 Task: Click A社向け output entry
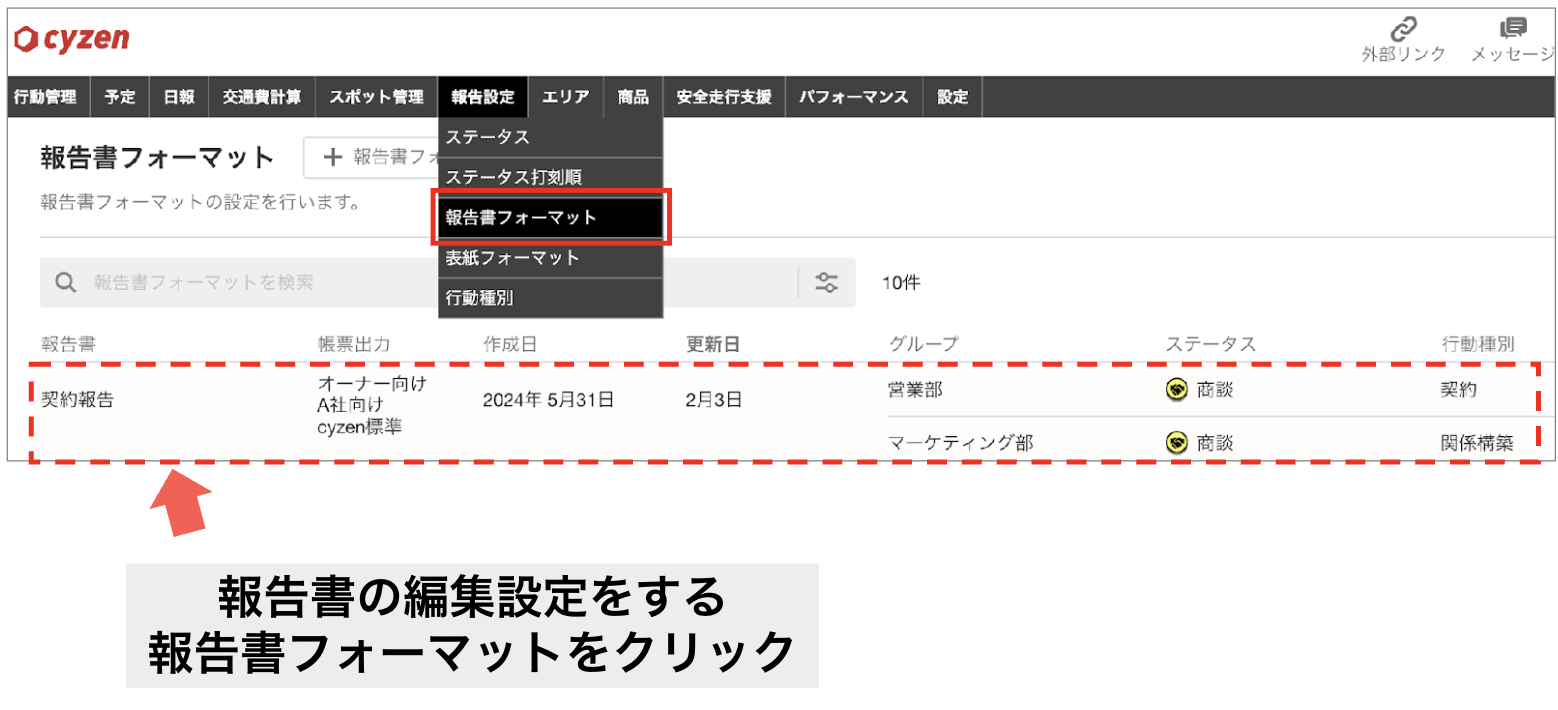pos(351,405)
